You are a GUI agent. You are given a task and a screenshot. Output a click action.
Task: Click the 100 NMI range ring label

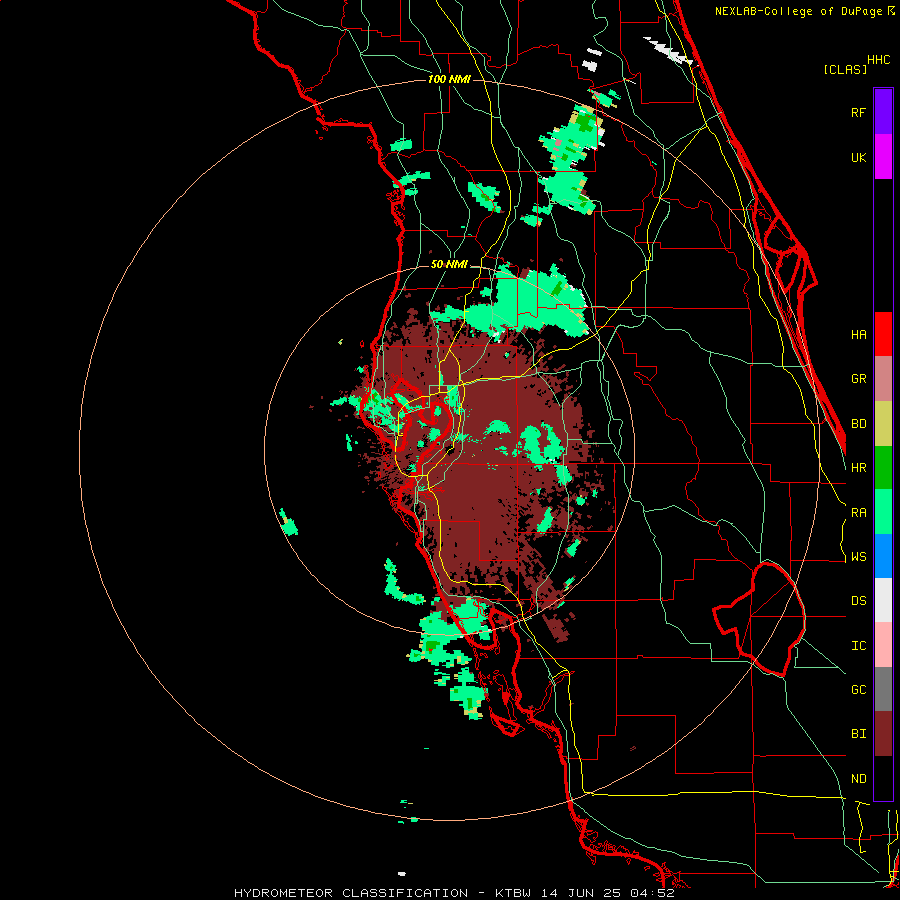449,79
